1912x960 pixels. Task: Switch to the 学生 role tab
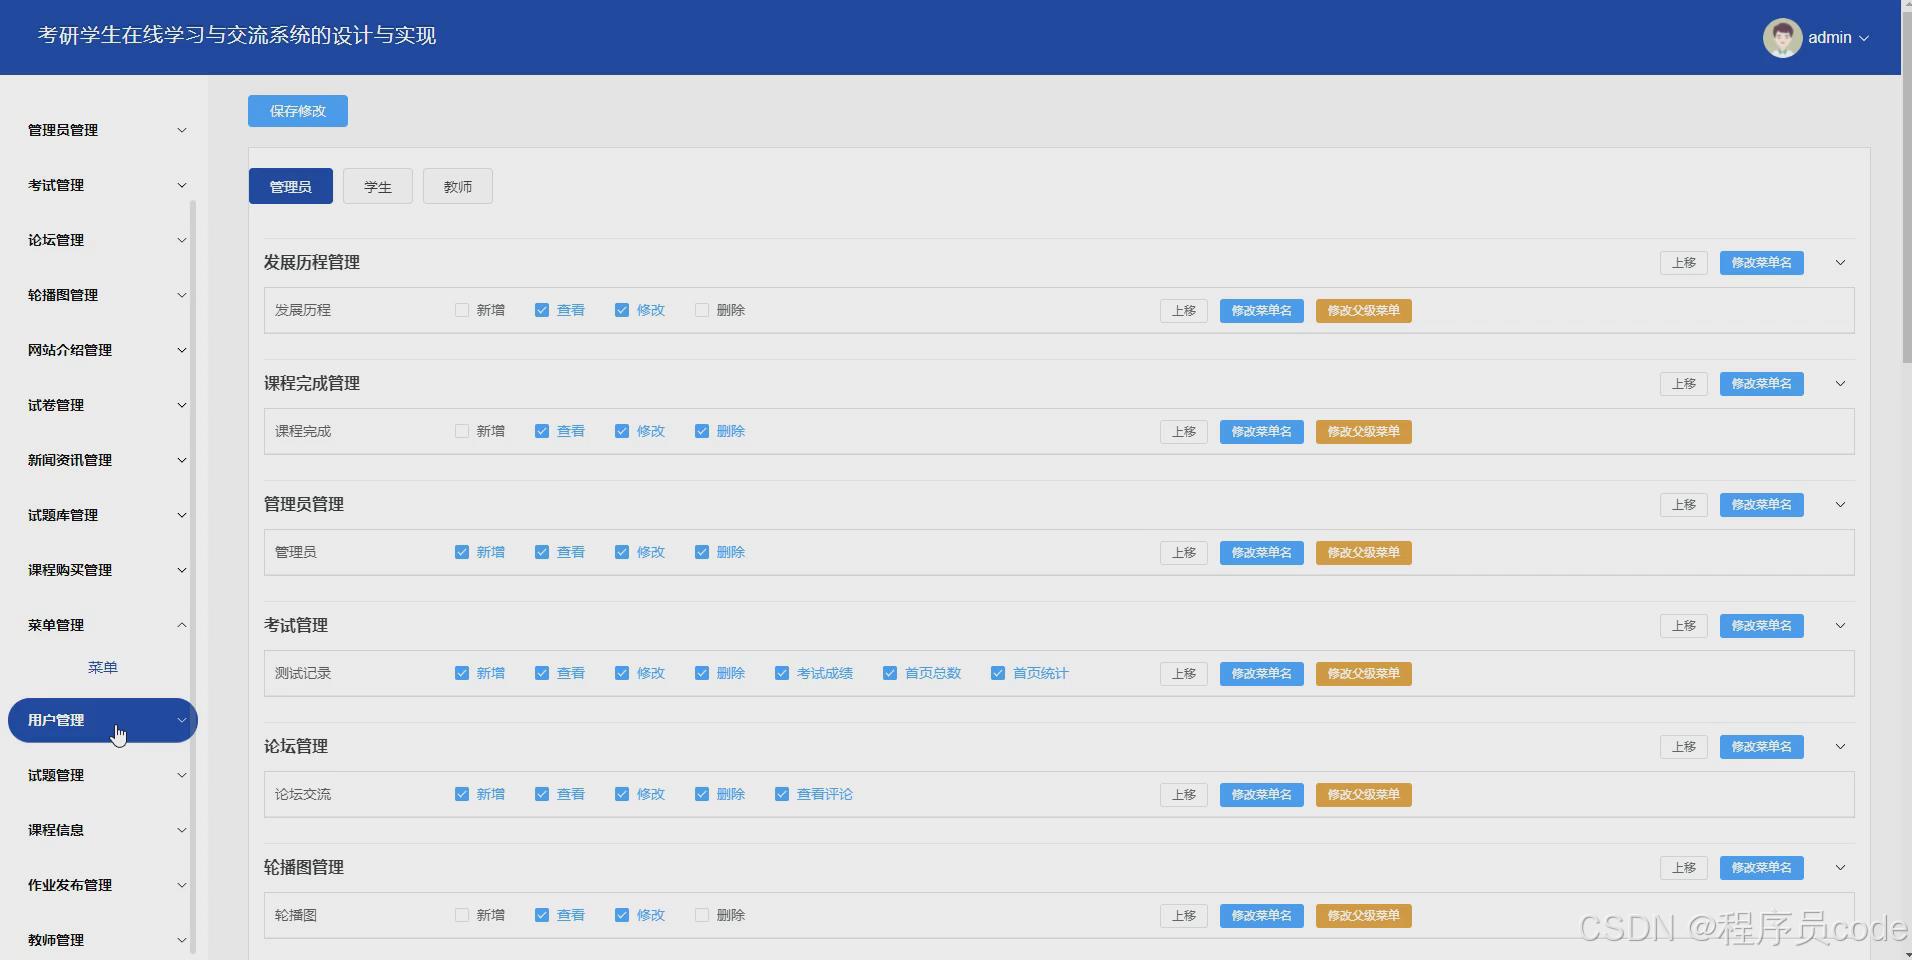[378, 187]
